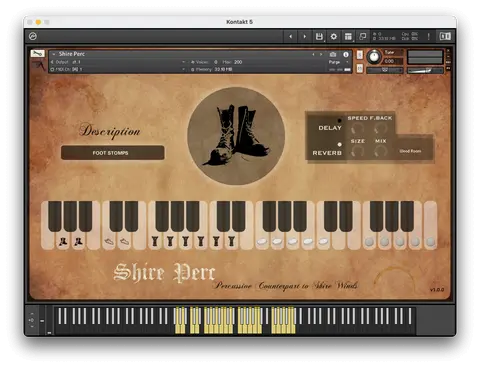Screen dimensions: 480x368
Task: Click the Tune knob
Action: click(x=374, y=57)
